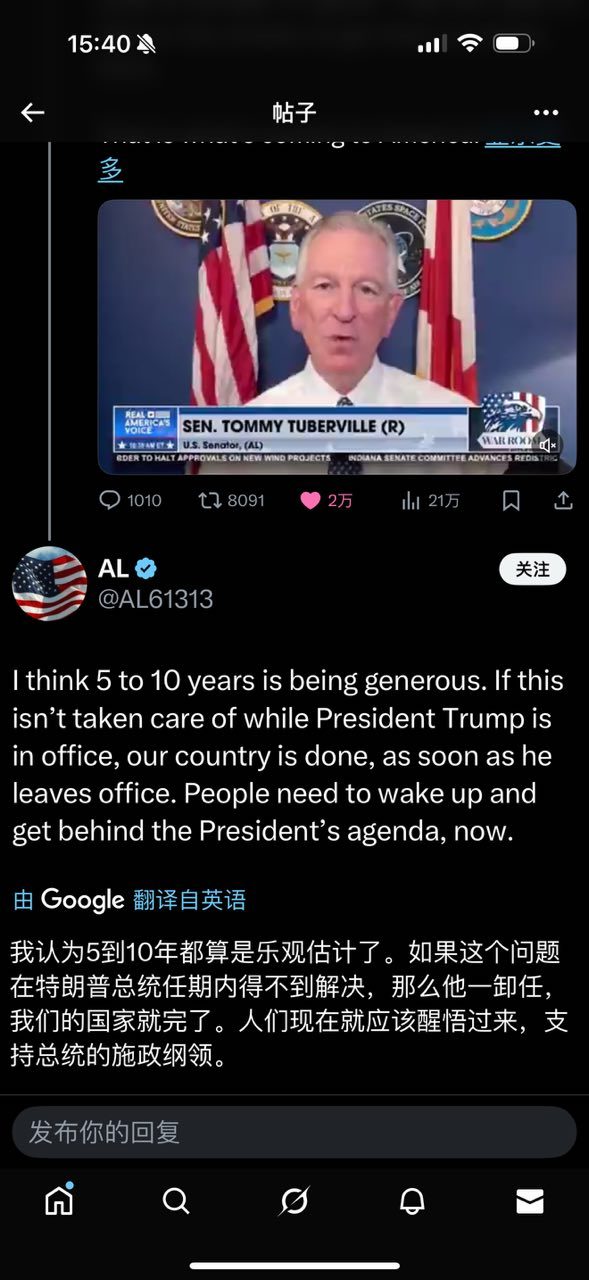
Task: Tap the 由 Google 翻译自英语 translation link
Action: click(x=129, y=899)
